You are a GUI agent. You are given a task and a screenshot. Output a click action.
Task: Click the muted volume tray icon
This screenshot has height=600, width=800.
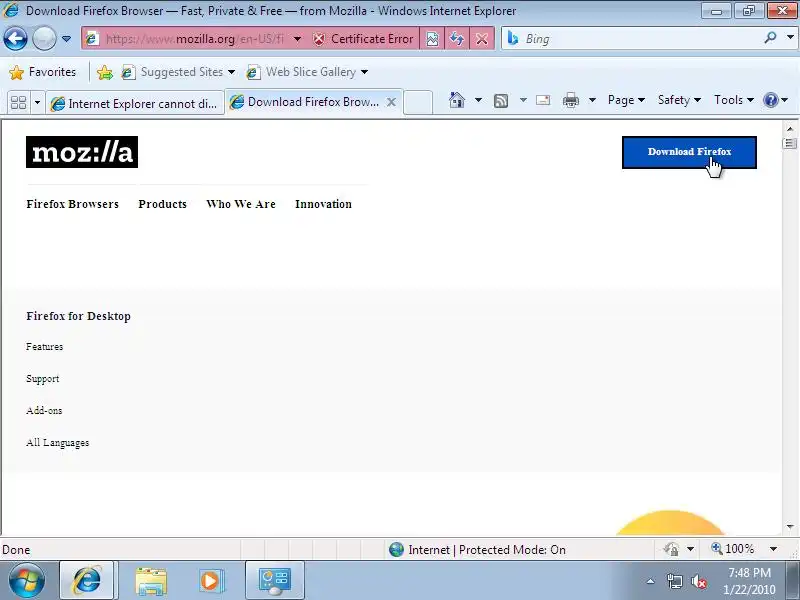[x=698, y=581]
